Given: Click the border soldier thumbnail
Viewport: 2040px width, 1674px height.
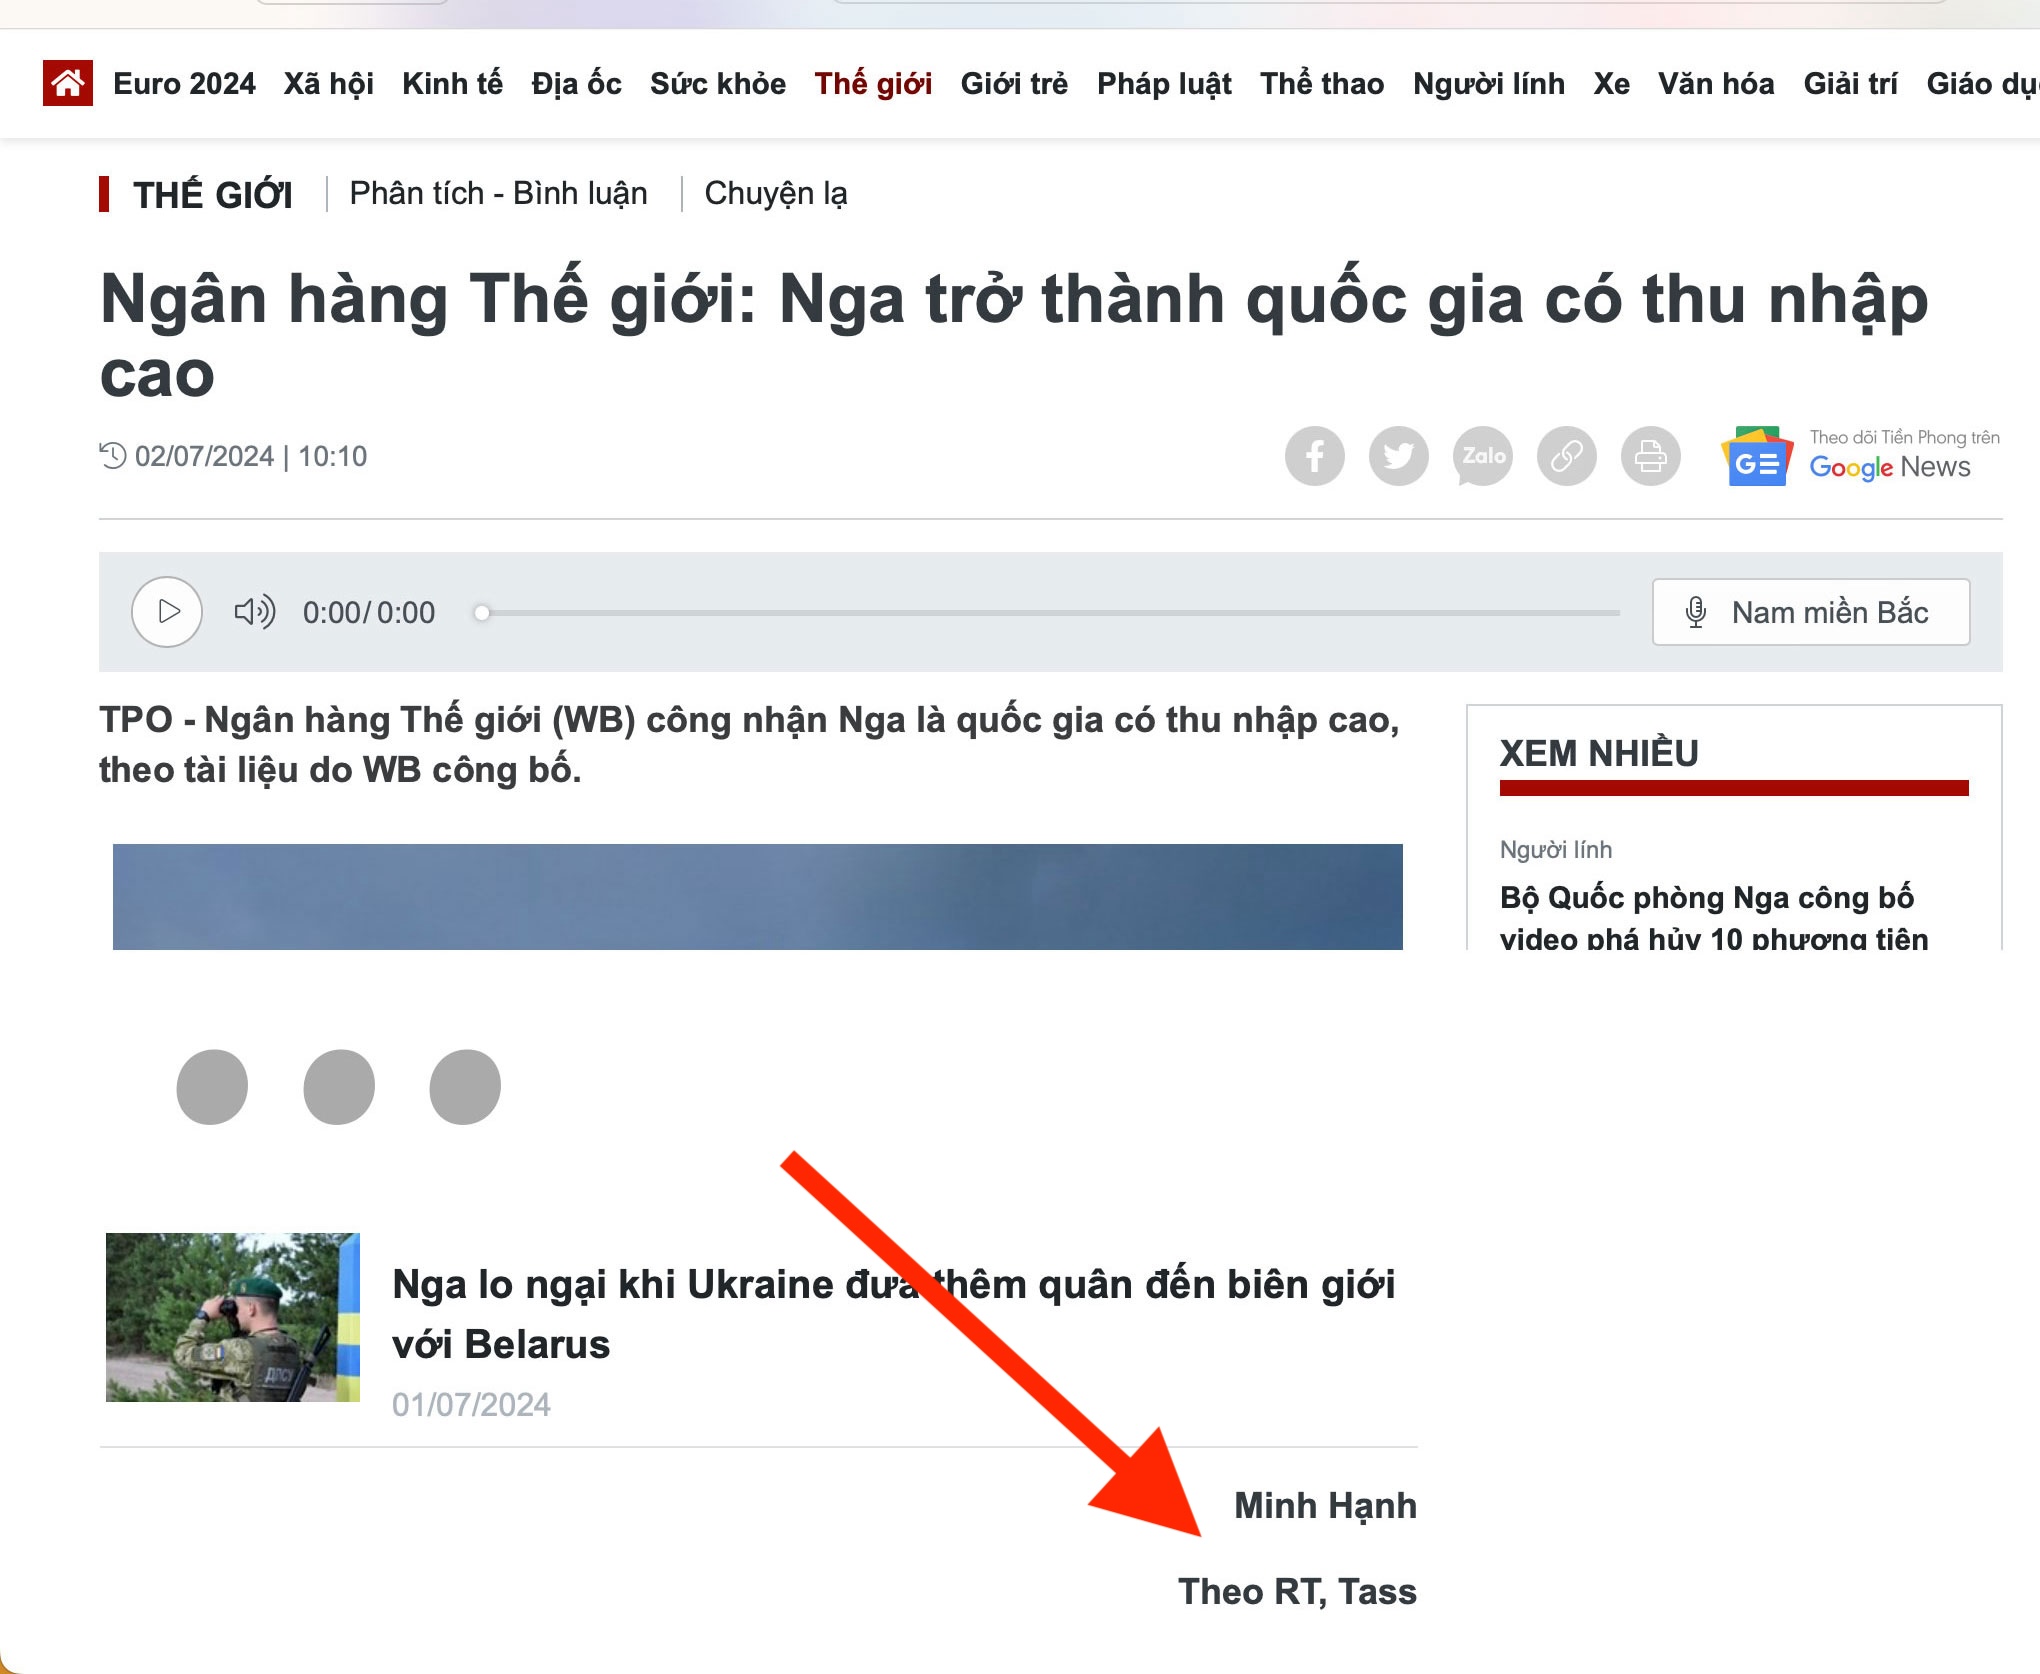Looking at the screenshot, I should tap(232, 1317).
